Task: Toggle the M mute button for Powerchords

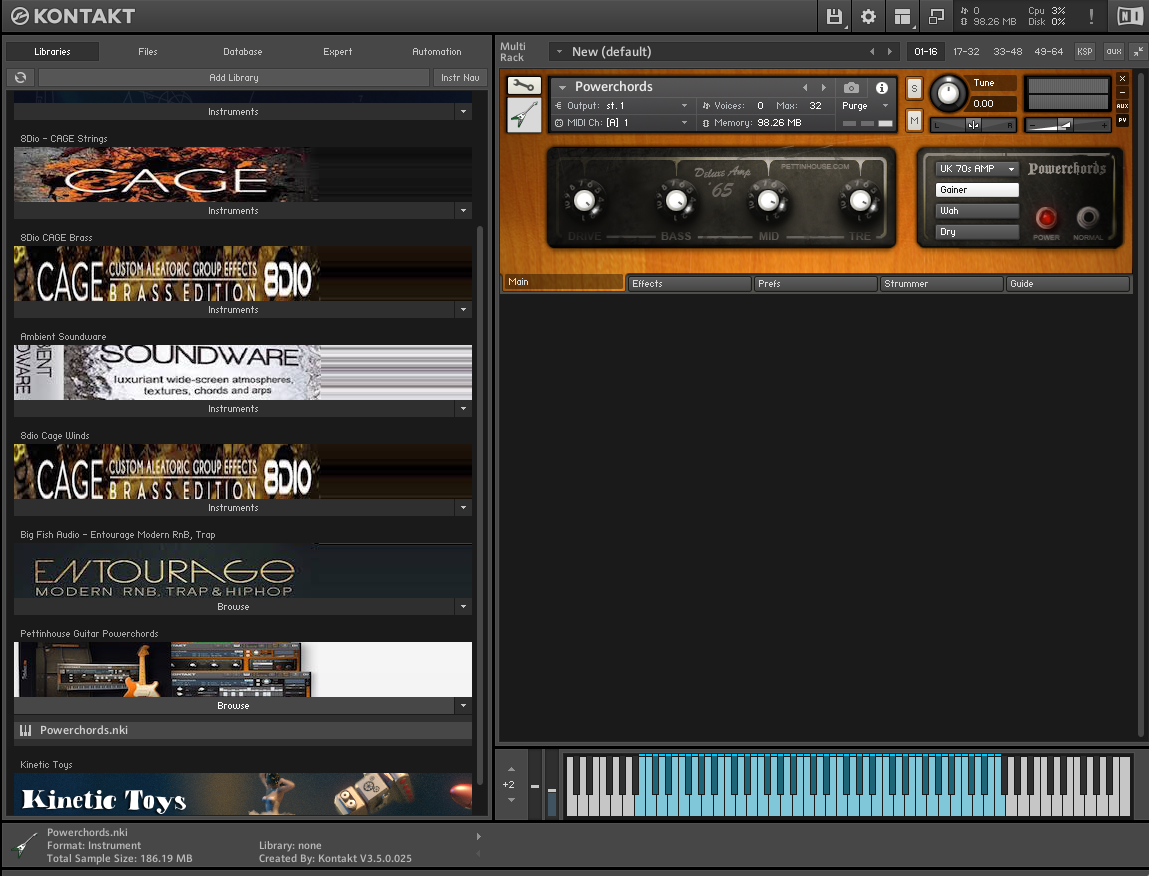Action: 914,120
